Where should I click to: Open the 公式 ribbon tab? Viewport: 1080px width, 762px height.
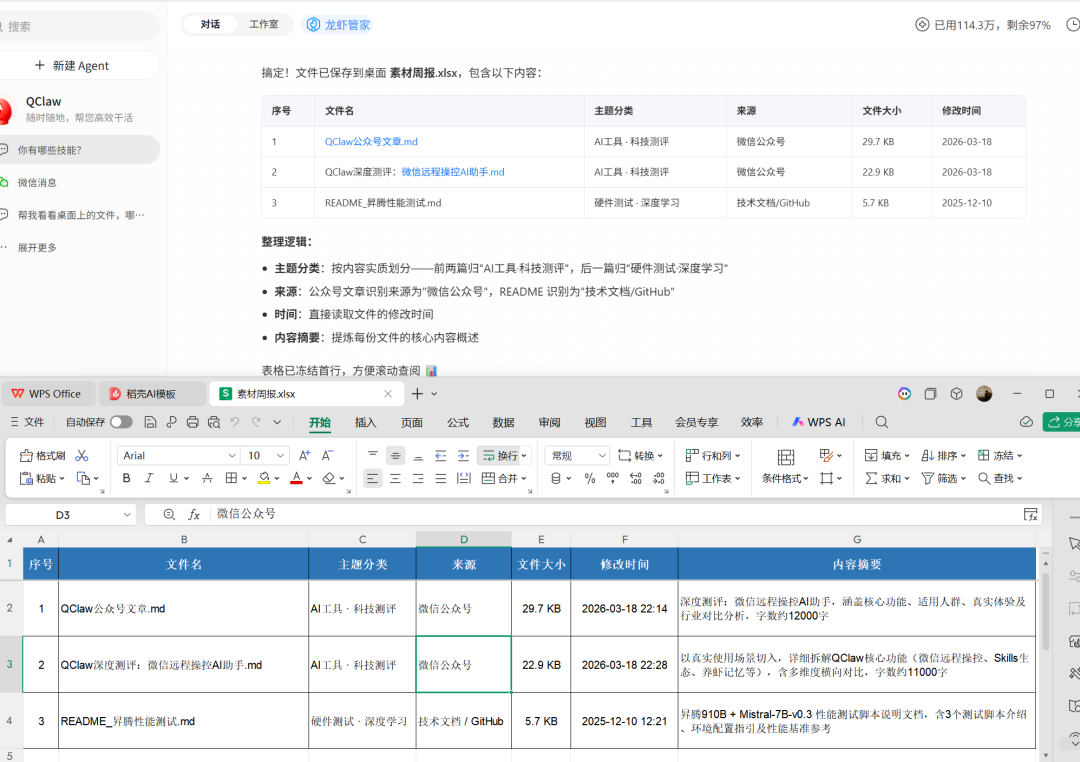tap(457, 422)
